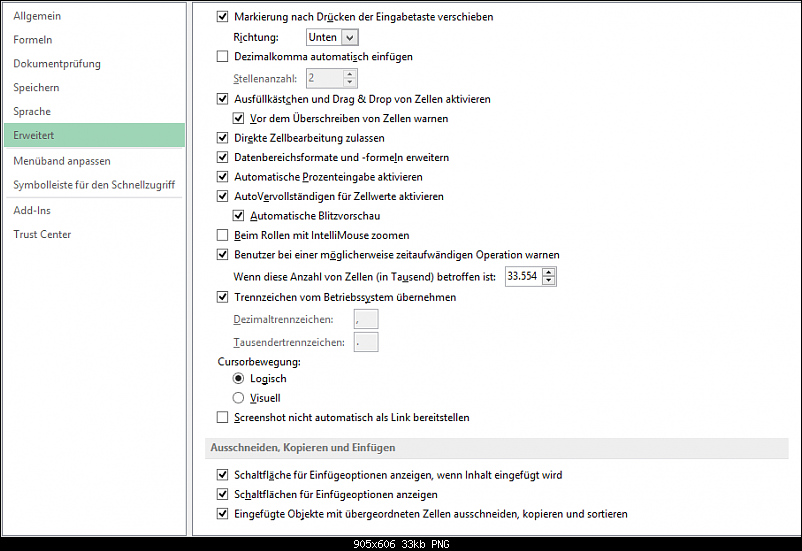Open Menüband anpassen settings

click(62, 161)
